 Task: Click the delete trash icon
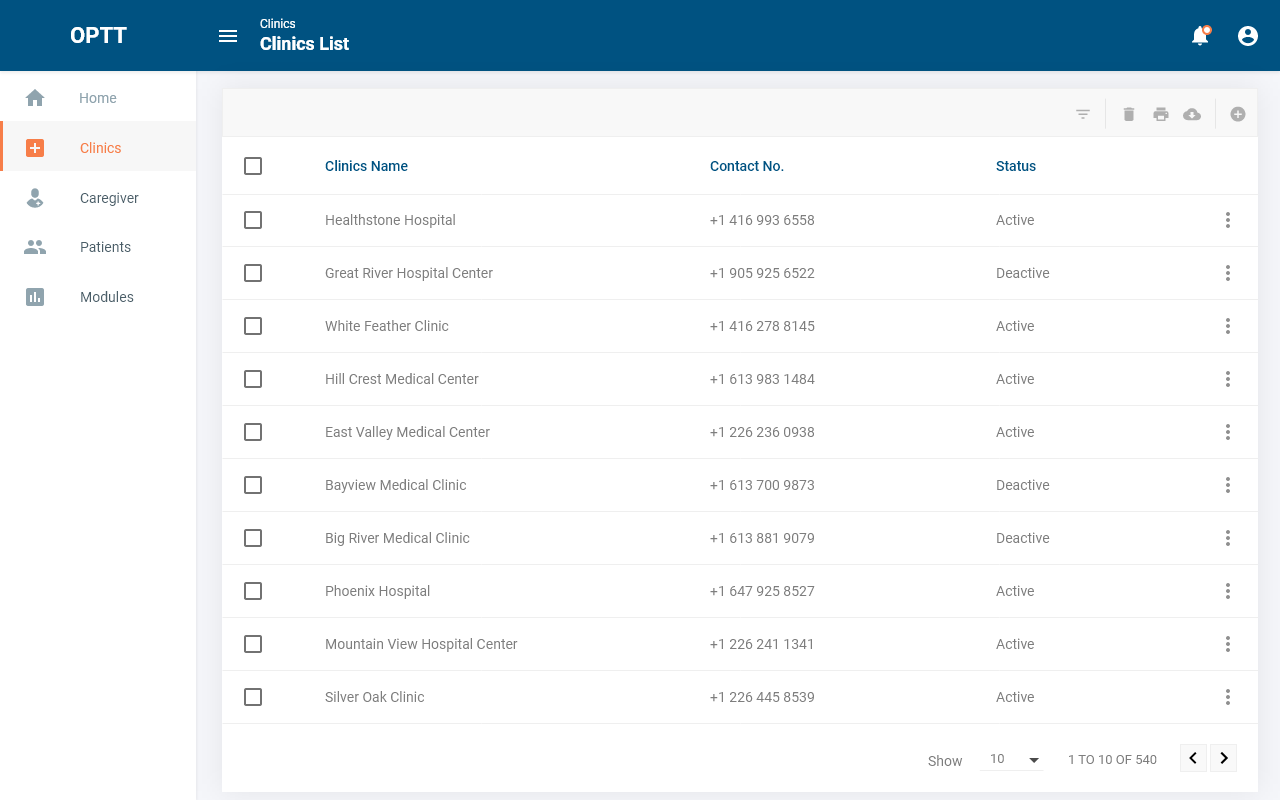tap(1129, 114)
